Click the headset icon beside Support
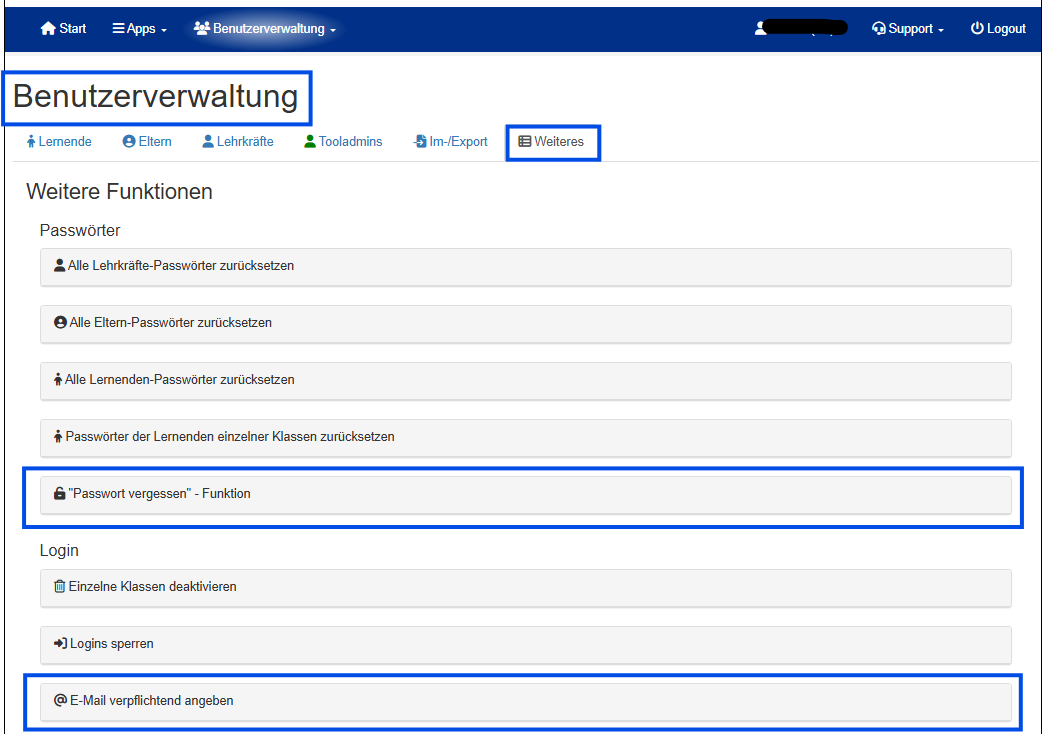Screen dimensions: 1042x734 pos(879,29)
